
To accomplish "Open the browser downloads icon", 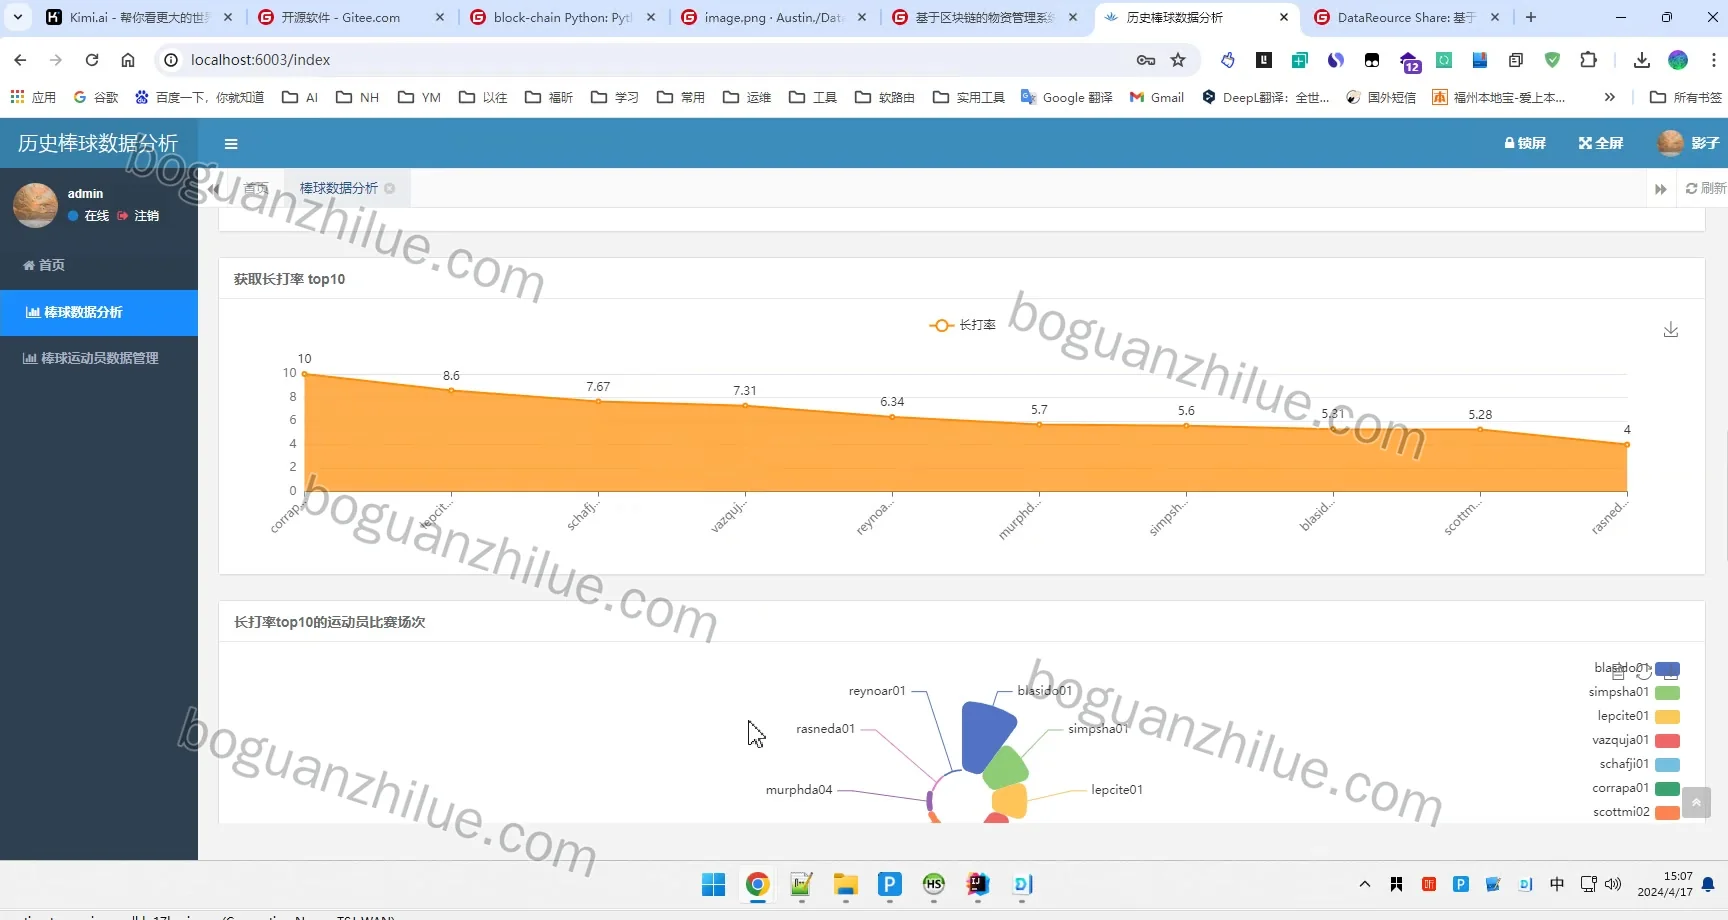I will point(1641,60).
